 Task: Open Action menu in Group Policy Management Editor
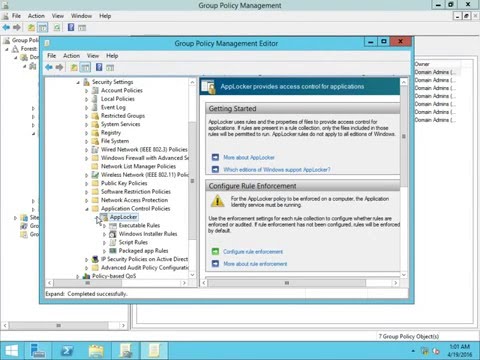pos(71,56)
